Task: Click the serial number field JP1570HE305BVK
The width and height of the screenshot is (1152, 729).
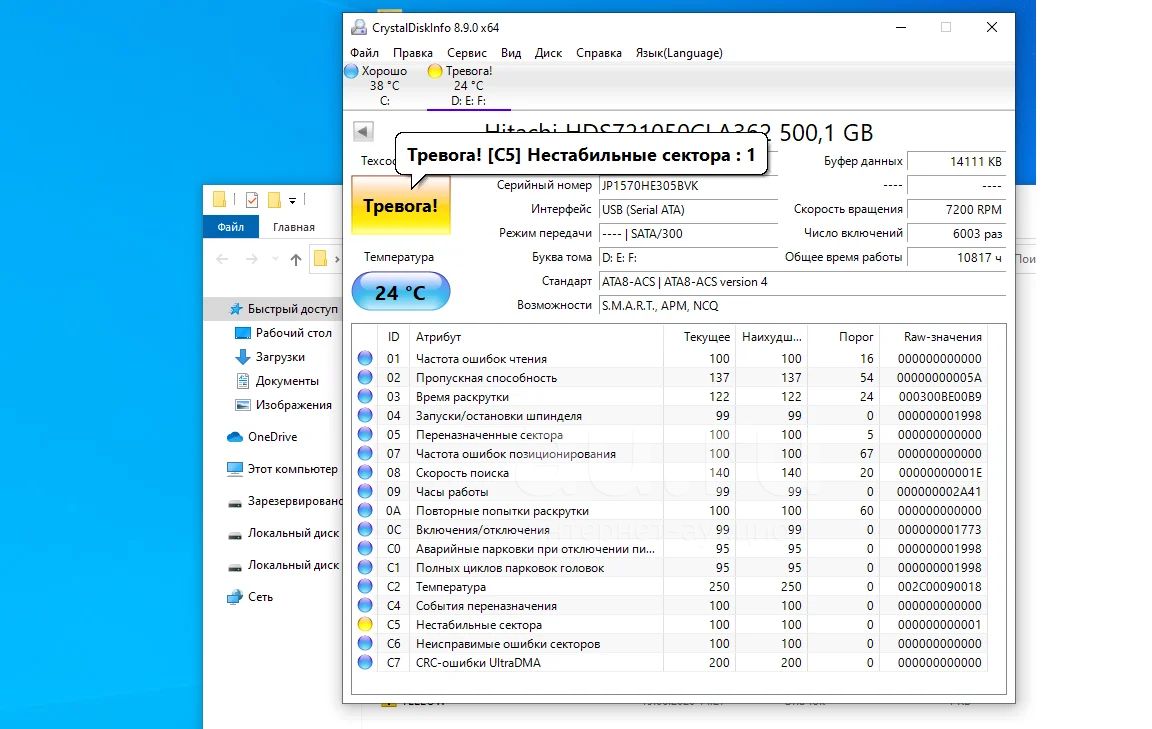Action: tap(688, 186)
